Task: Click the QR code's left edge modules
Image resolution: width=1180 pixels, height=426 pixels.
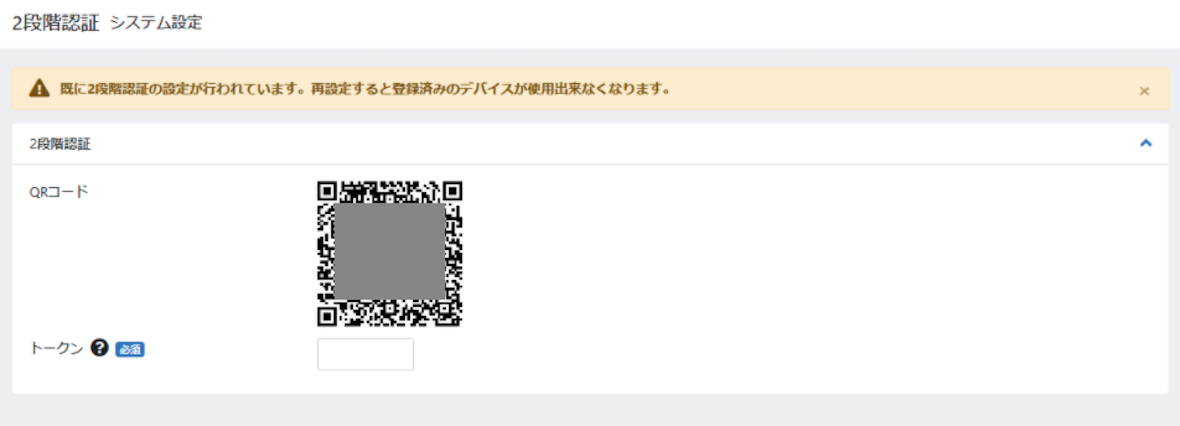Action: tap(326, 253)
